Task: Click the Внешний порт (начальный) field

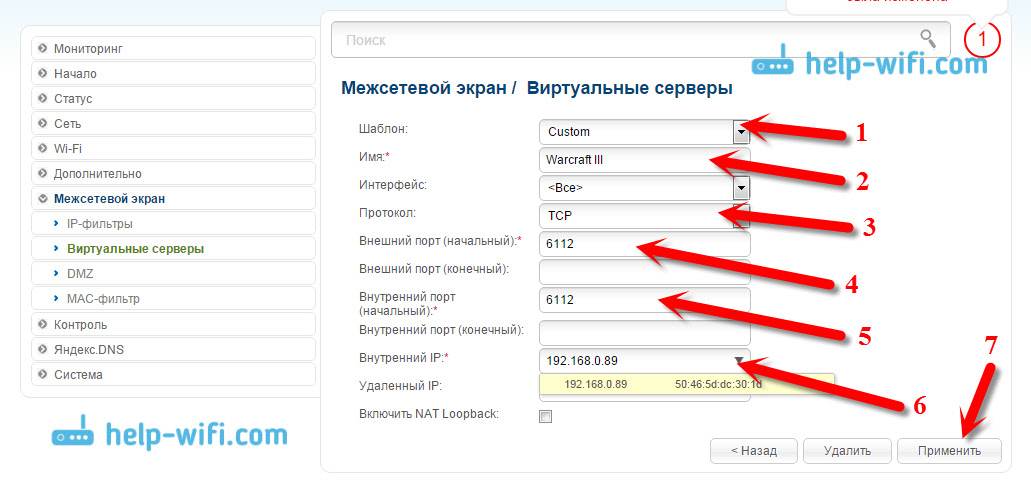Action: pyautogui.click(x=644, y=244)
